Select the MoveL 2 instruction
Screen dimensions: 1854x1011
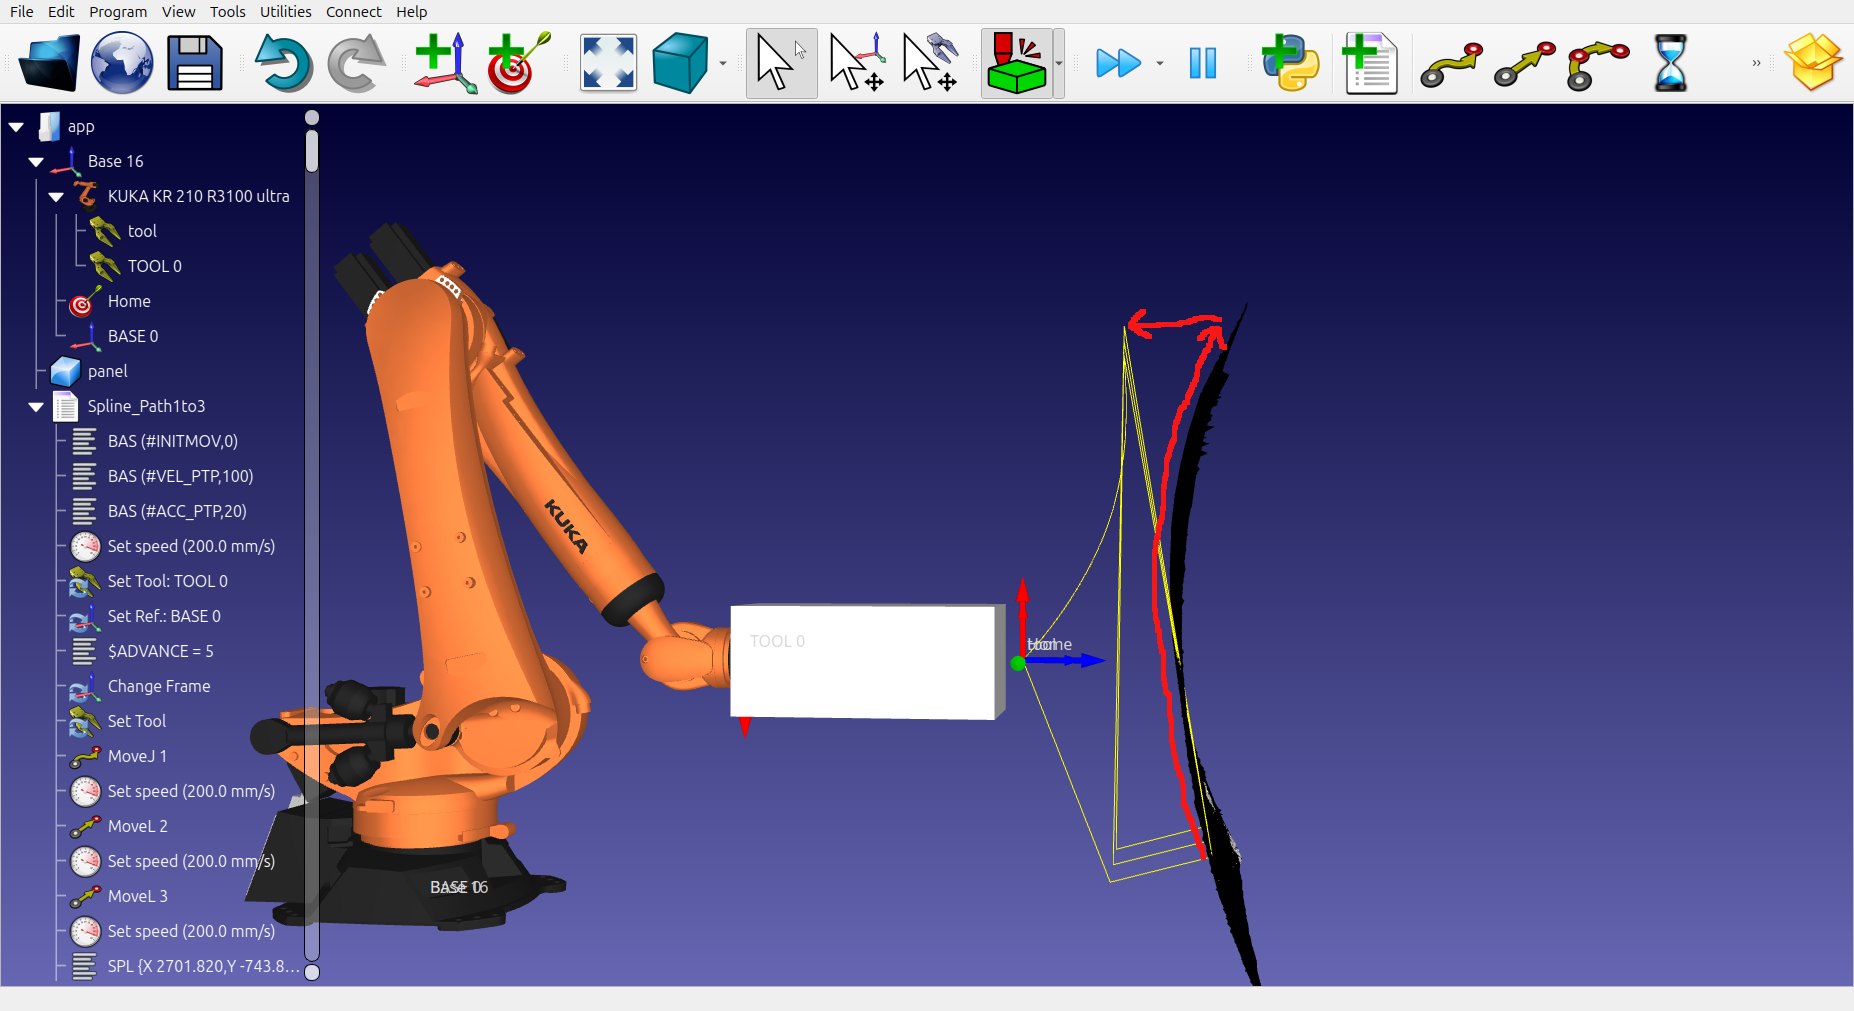click(137, 826)
